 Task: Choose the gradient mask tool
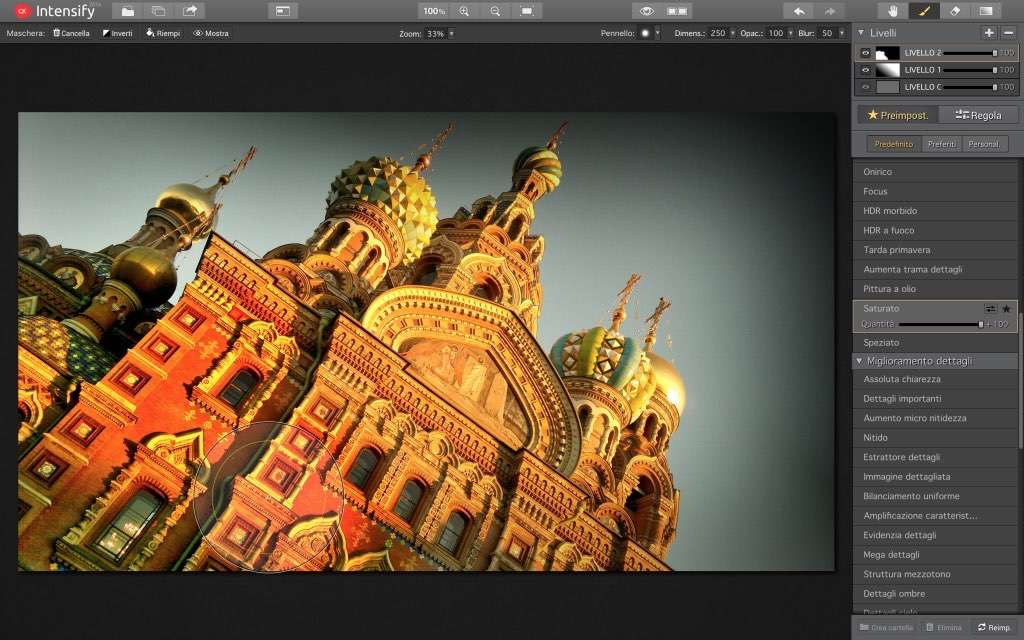coord(987,11)
